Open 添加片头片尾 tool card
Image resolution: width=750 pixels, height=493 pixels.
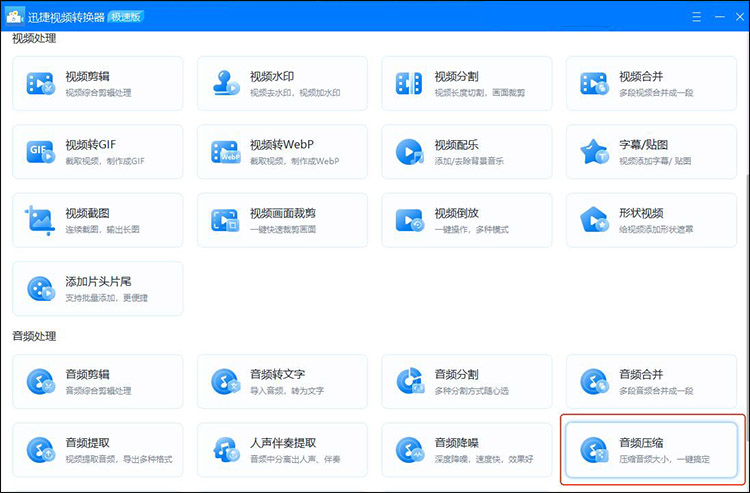point(98,289)
